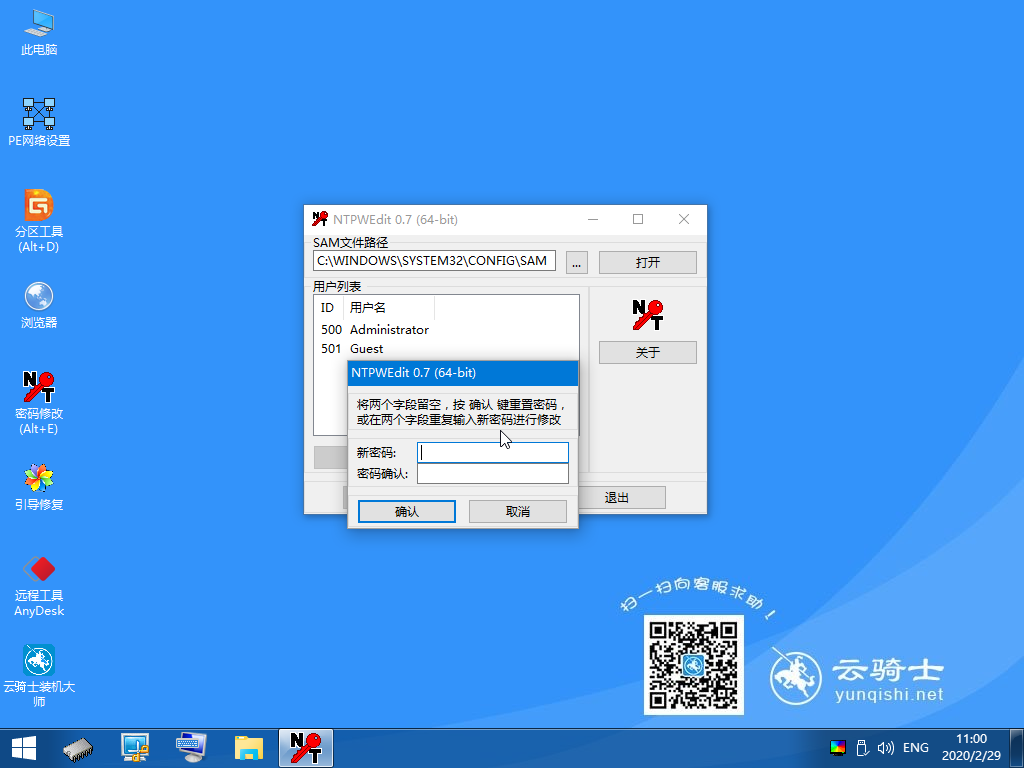Click the browse "..." button
The image size is (1024, 768).
[577, 263]
